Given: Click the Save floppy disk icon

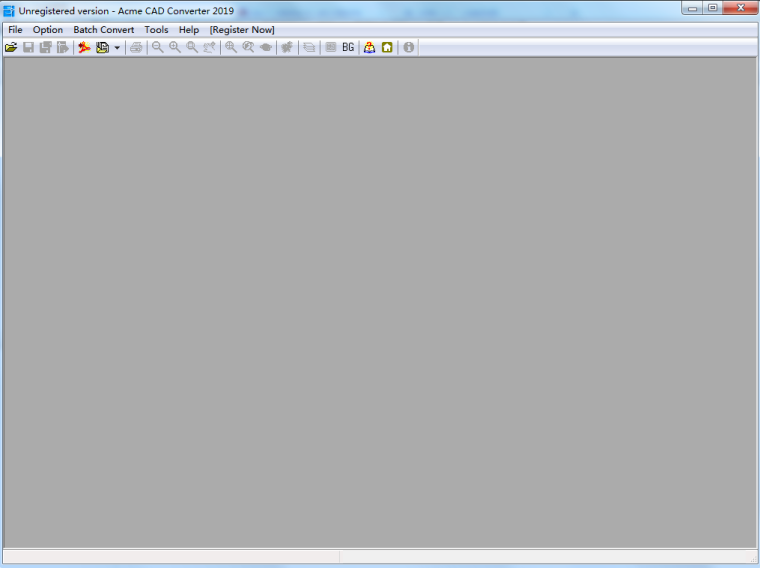Looking at the screenshot, I should click(29, 47).
